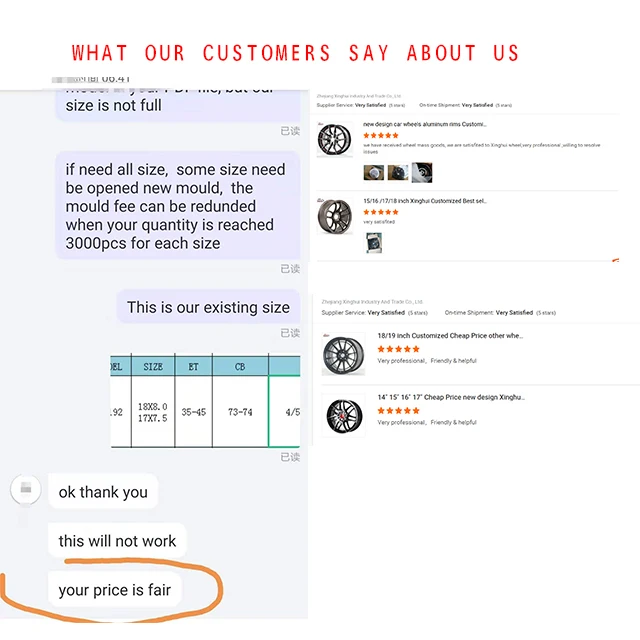Click the five-star rating of aluminum rims review
This screenshot has width=640, height=640.
381,135
